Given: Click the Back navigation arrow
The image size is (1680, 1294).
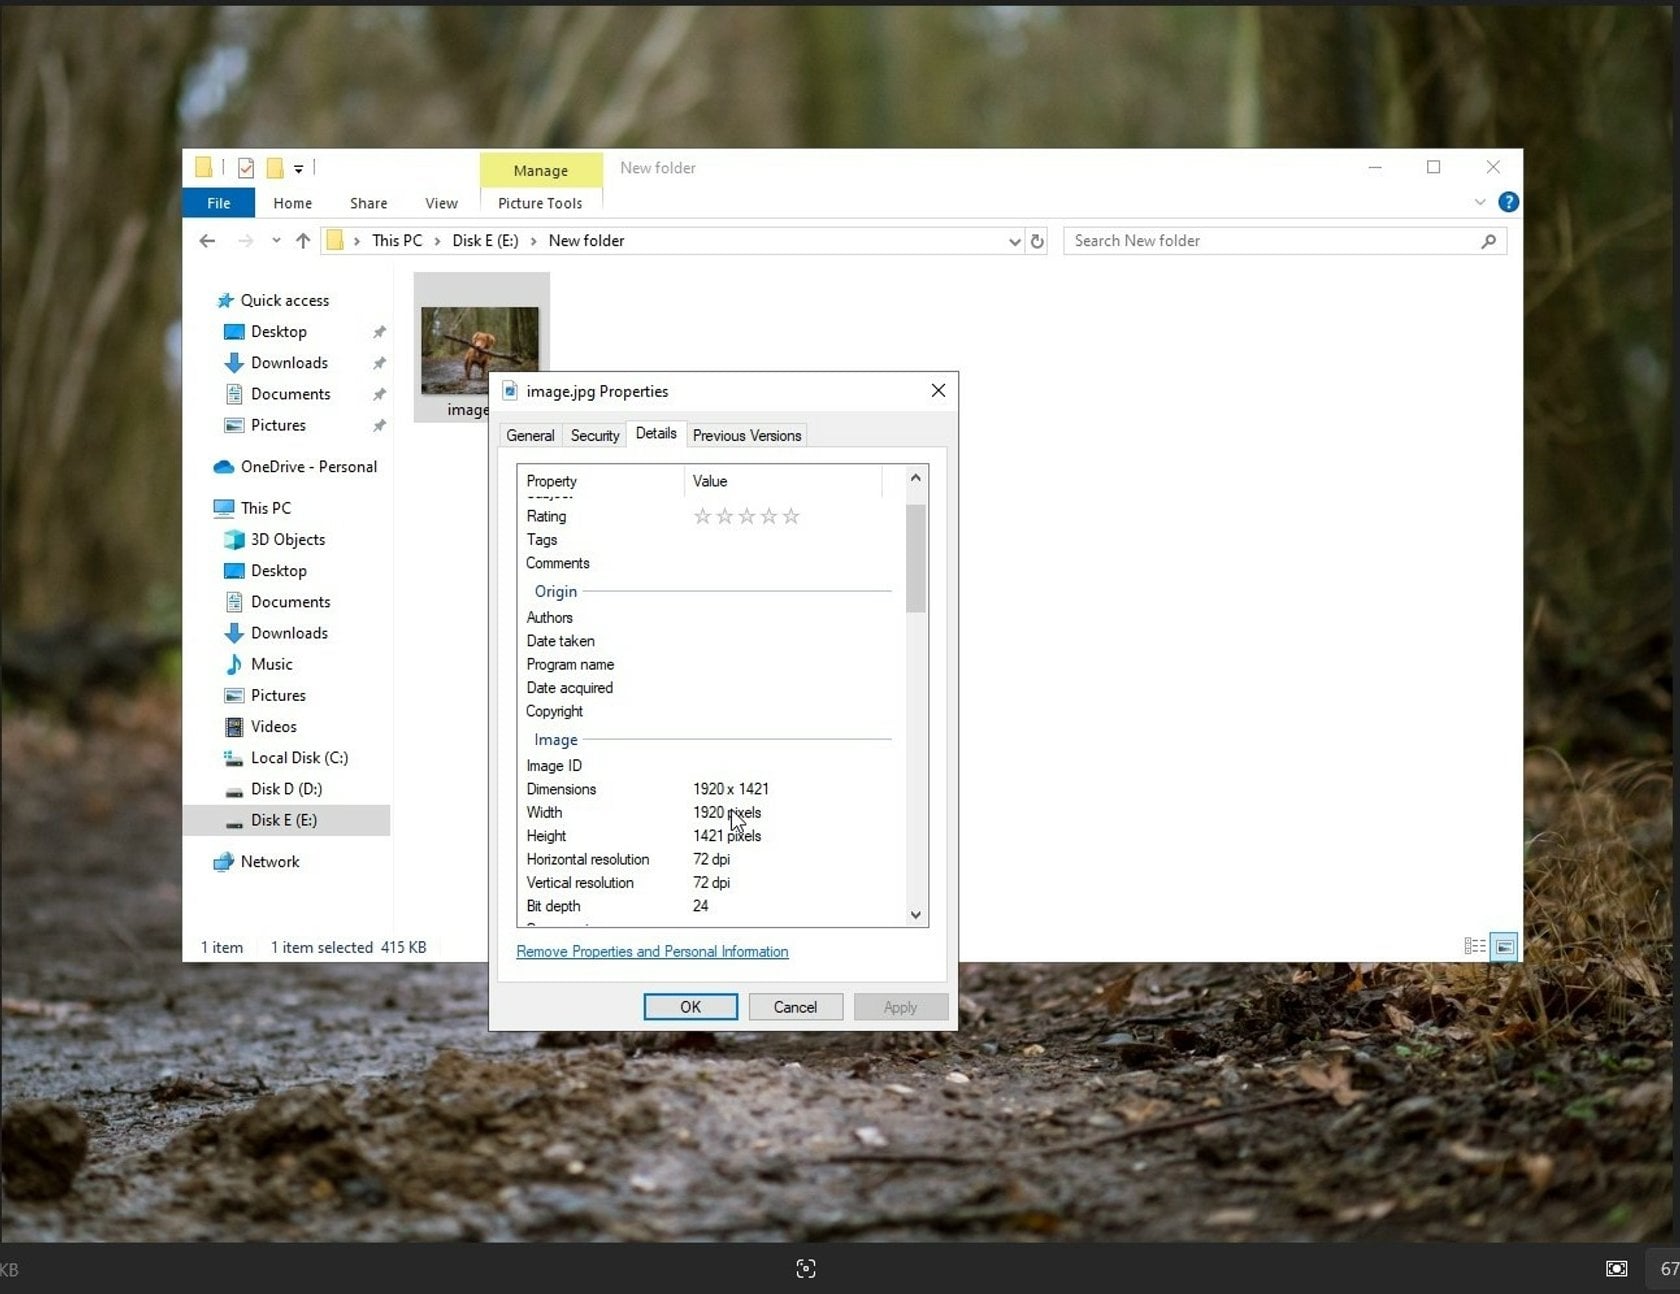Looking at the screenshot, I should coord(207,240).
